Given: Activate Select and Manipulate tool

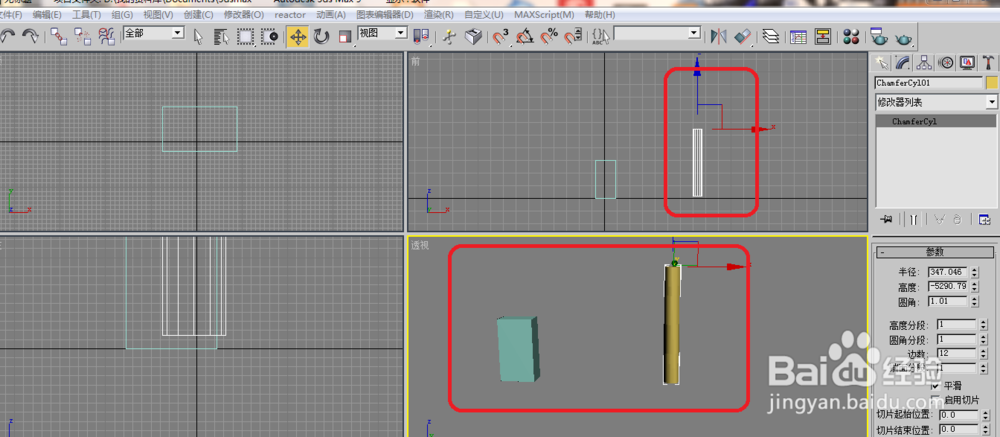Looking at the screenshot, I should coord(450,37).
